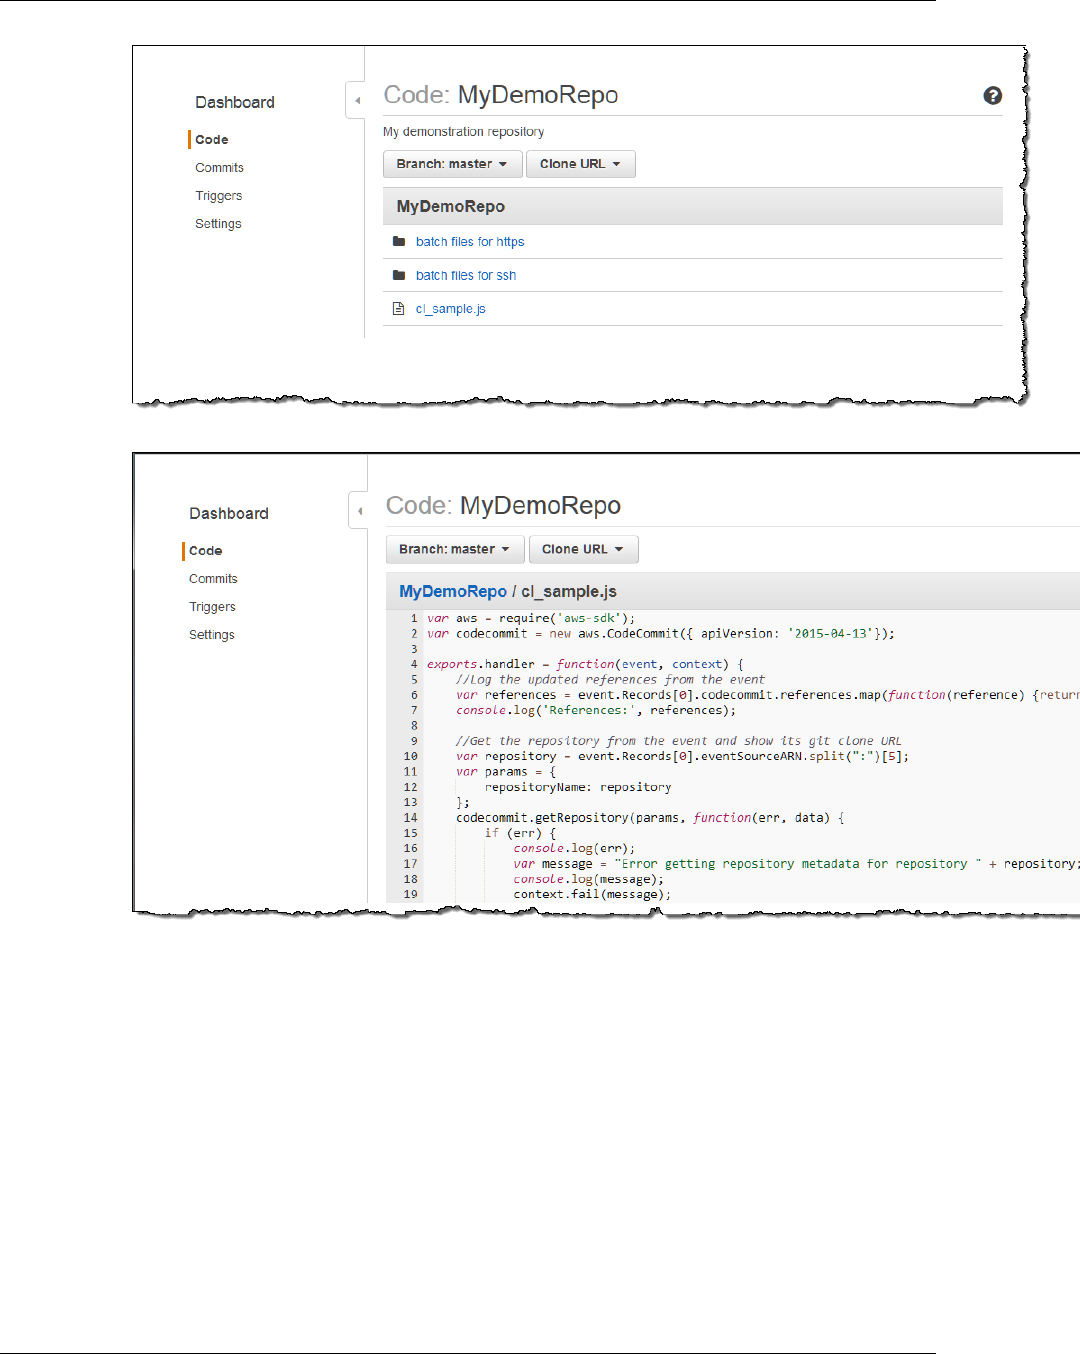Open Settings in the lower sidebar
This screenshot has height=1354, width=1080.
(212, 635)
